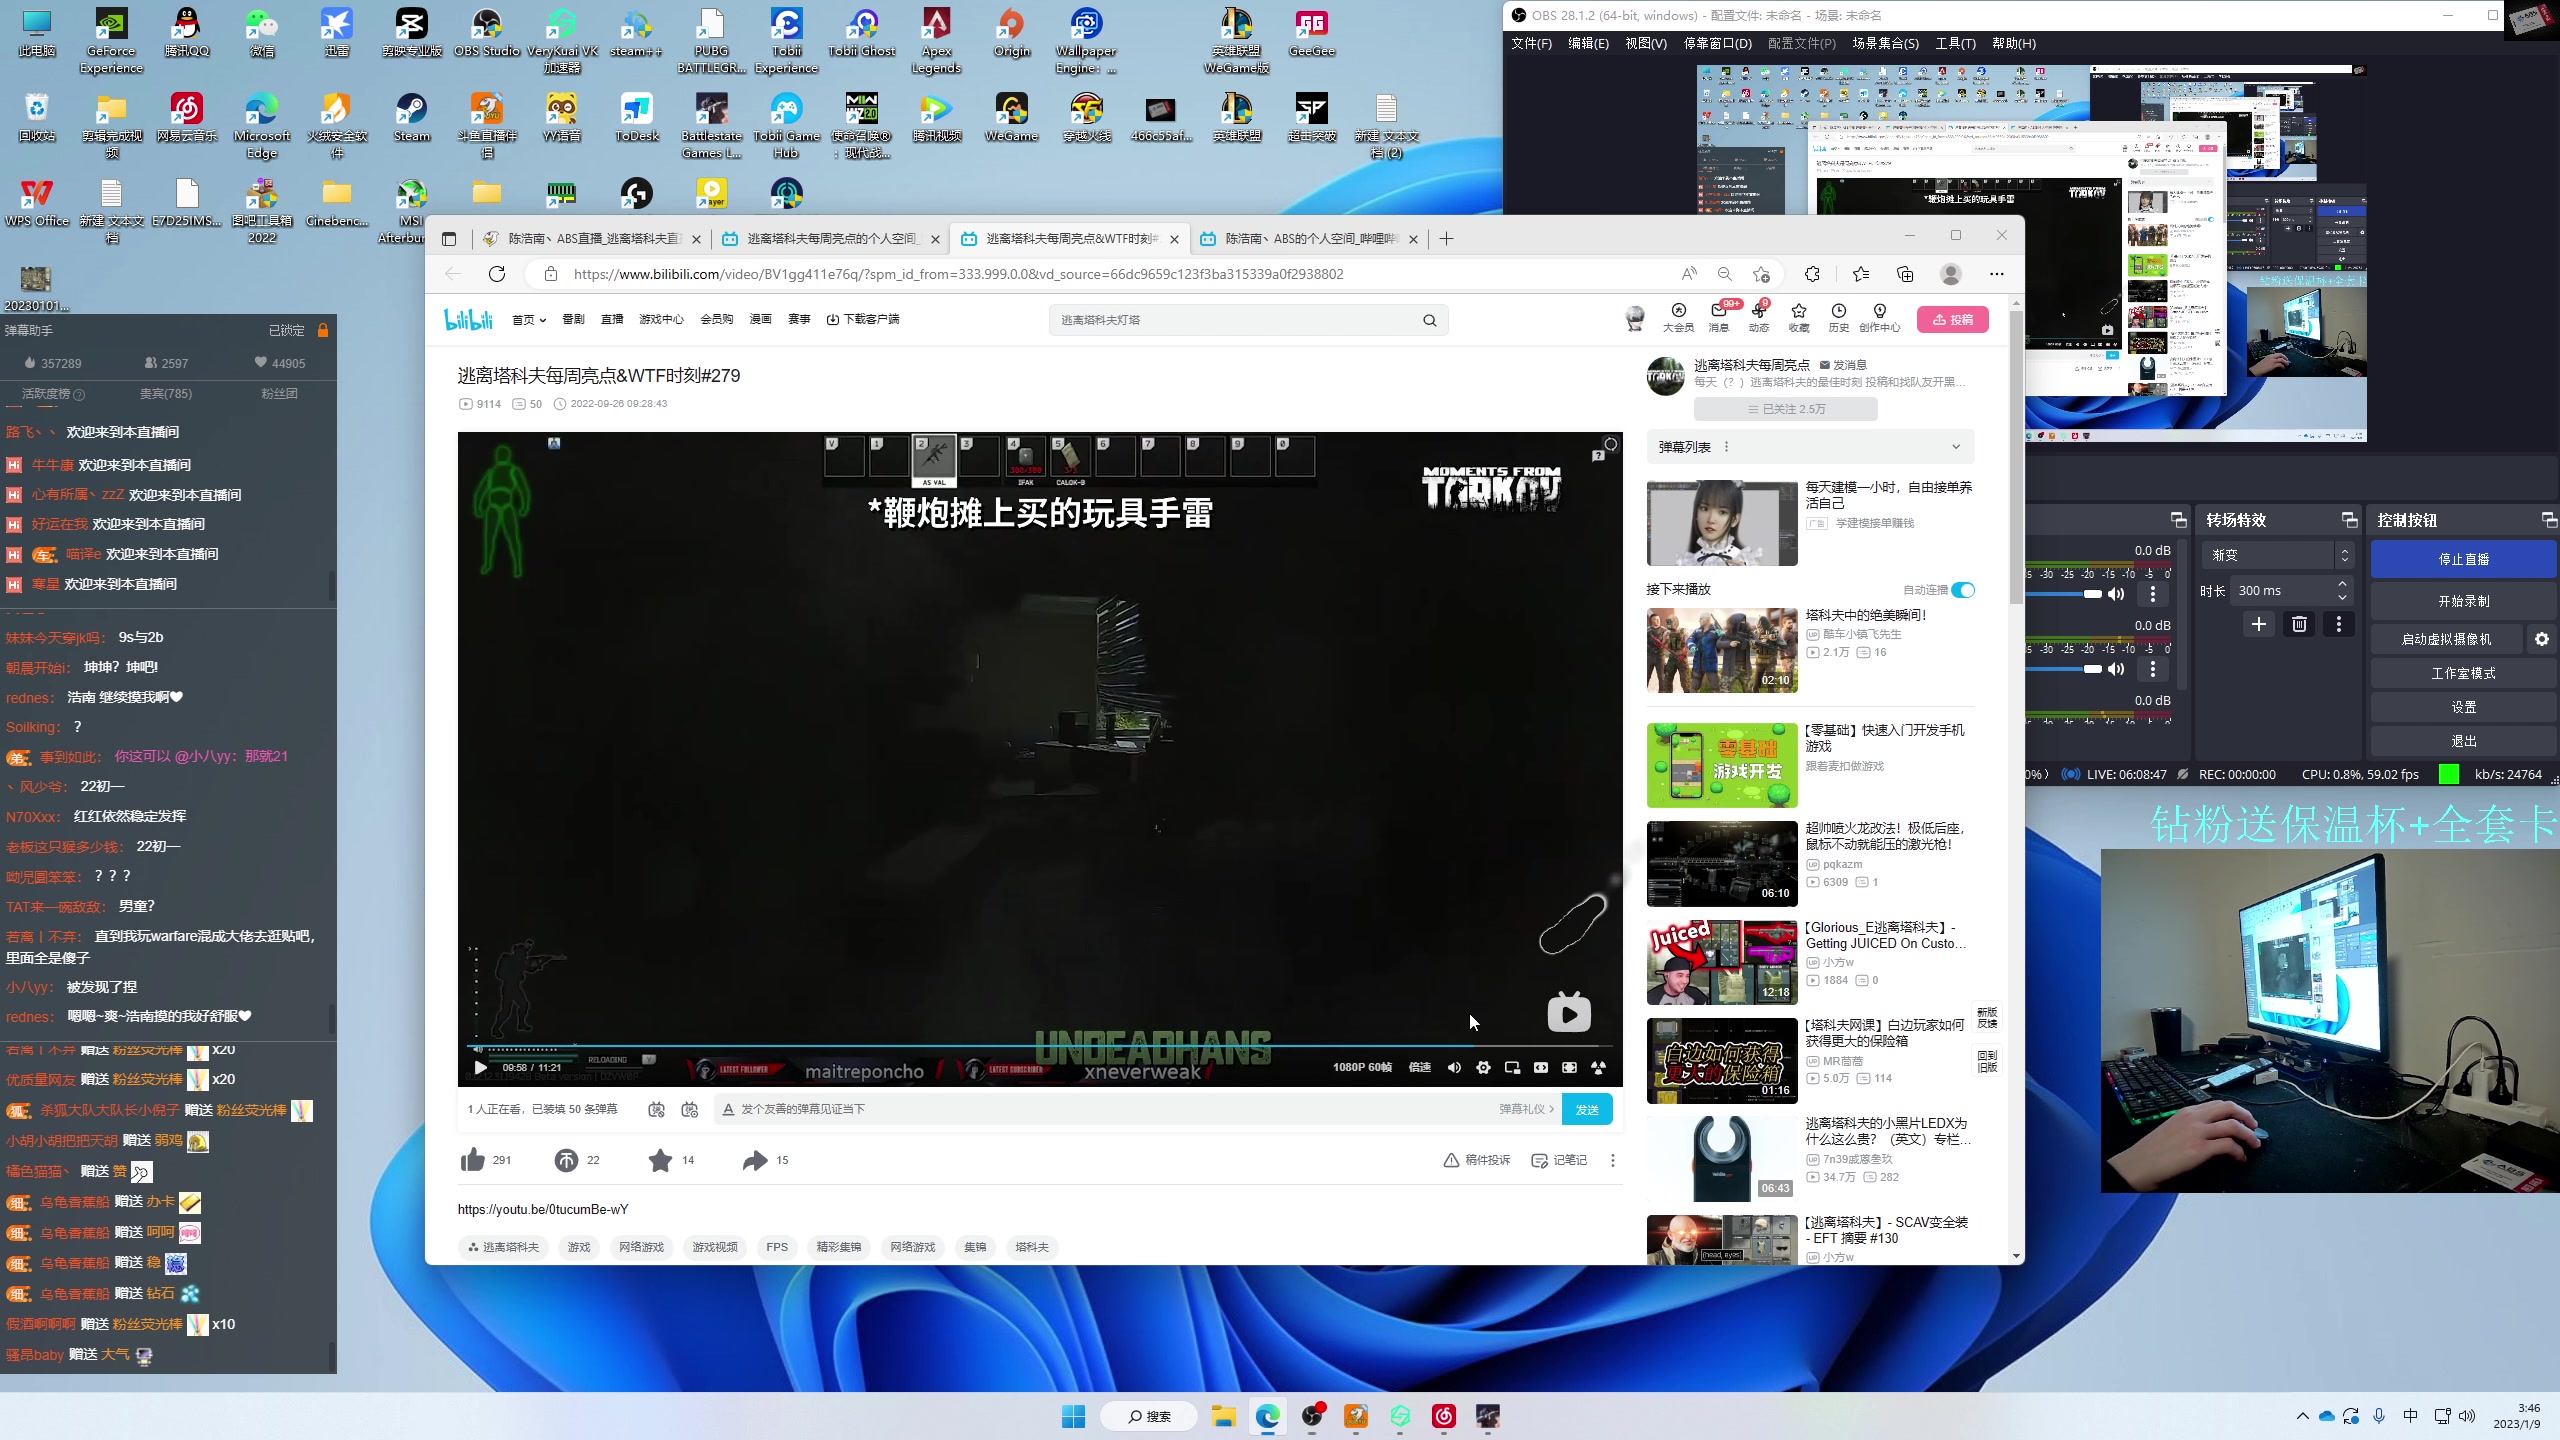Open the OBS 停靠窗口(D) menu
Viewport: 2560px width, 1440px height.
(x=1718, y=44)
